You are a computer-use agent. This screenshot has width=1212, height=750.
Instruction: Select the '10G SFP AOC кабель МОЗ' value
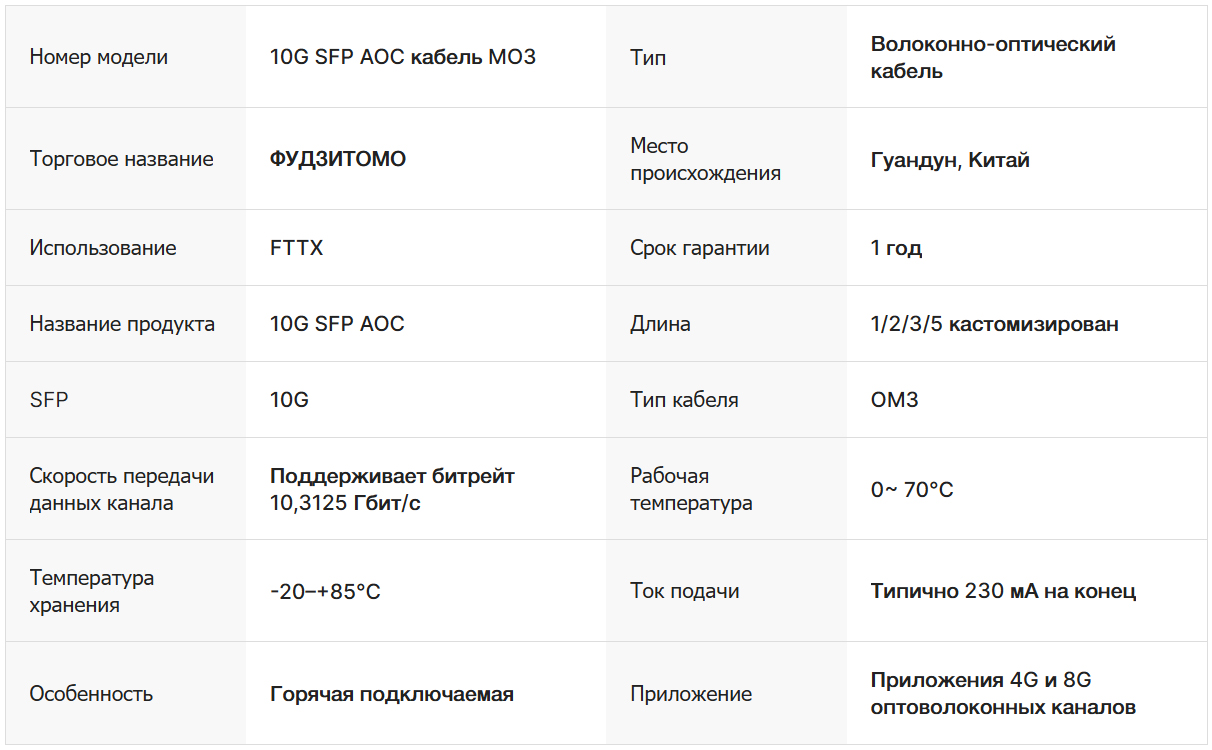pyautogui.click(x=403, y=57)
